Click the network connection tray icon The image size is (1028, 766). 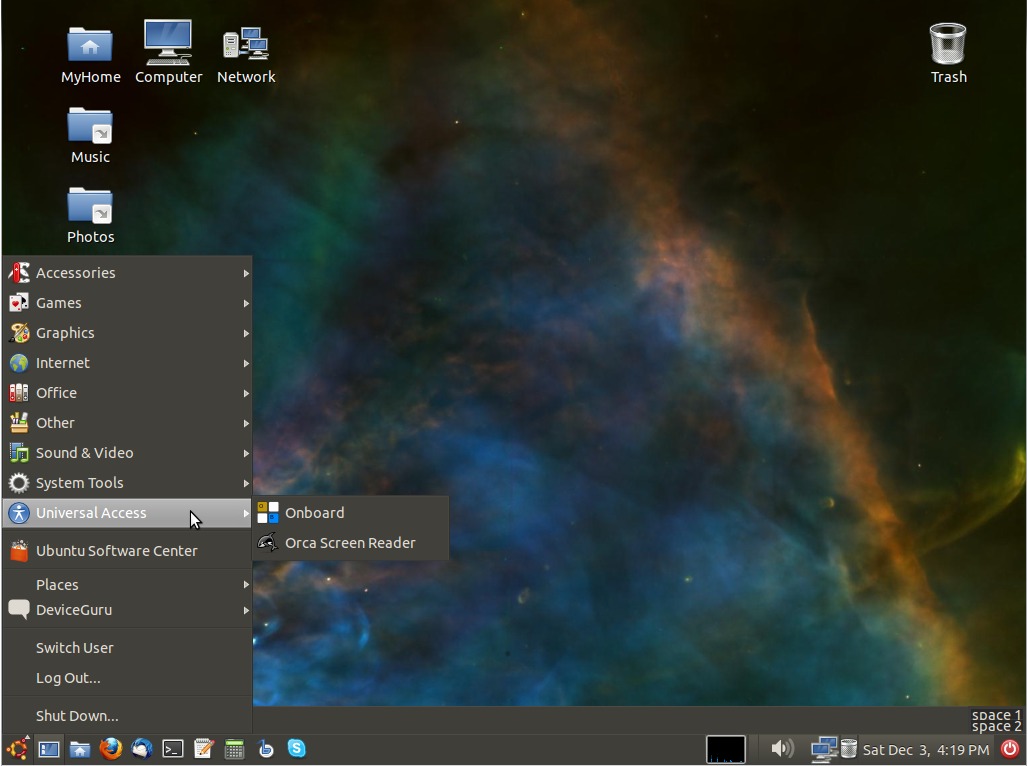point(823,749)
